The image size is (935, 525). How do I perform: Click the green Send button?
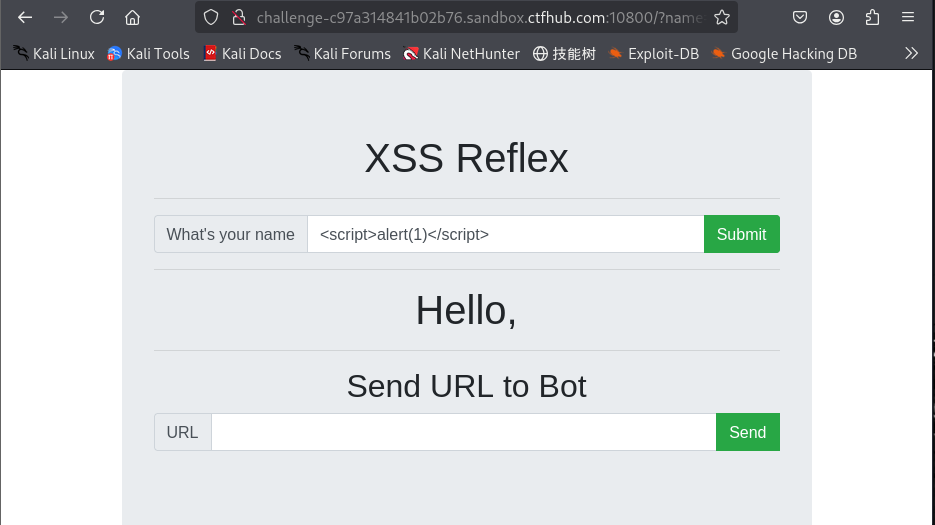(x=748, y=432)
